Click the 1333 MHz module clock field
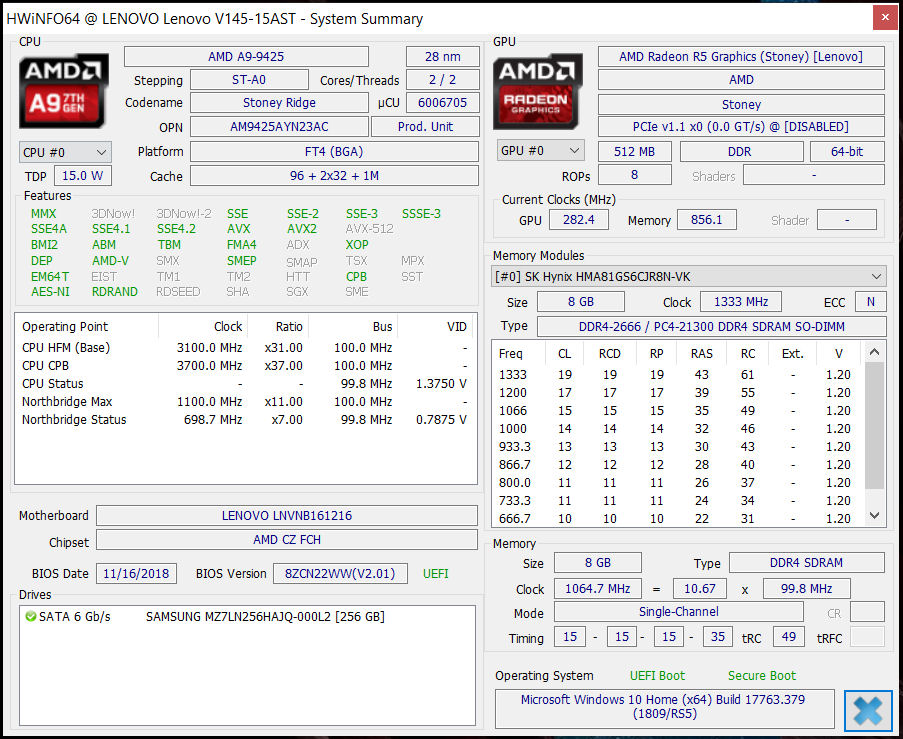 click(x=741, y=301)
